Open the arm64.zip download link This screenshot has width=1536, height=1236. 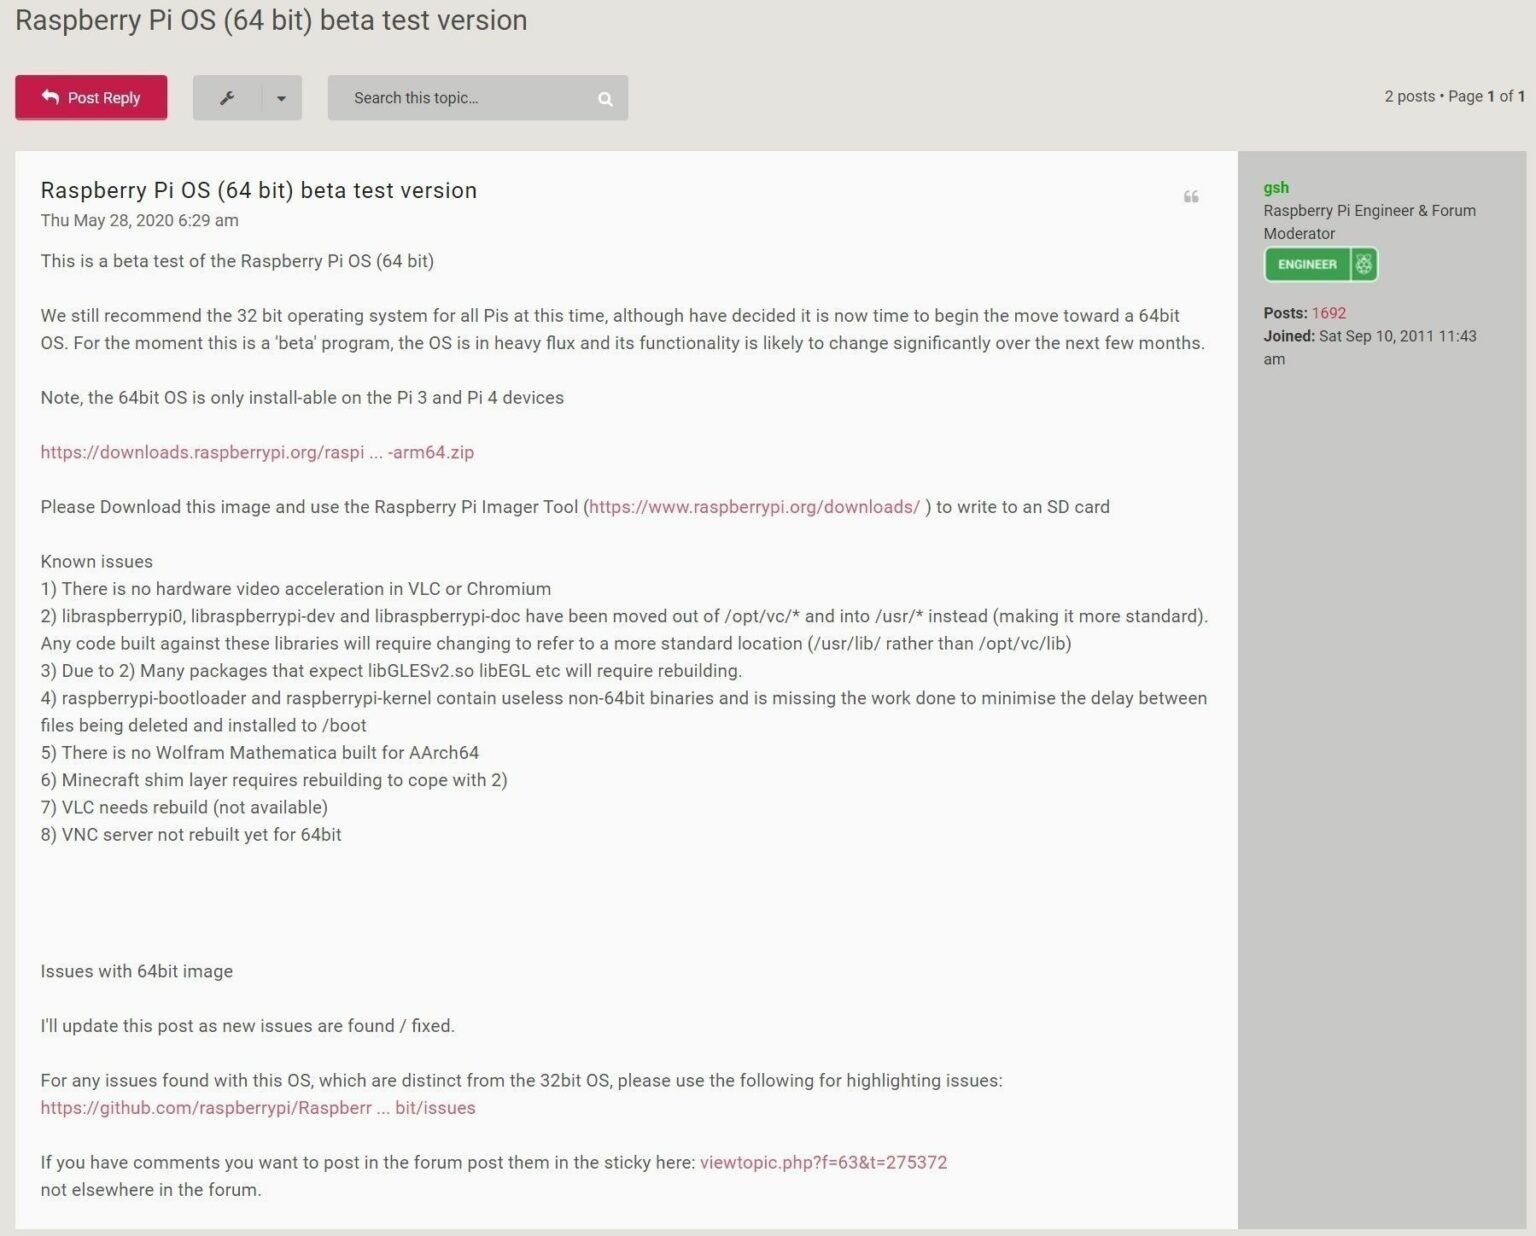tap(257, 452)
